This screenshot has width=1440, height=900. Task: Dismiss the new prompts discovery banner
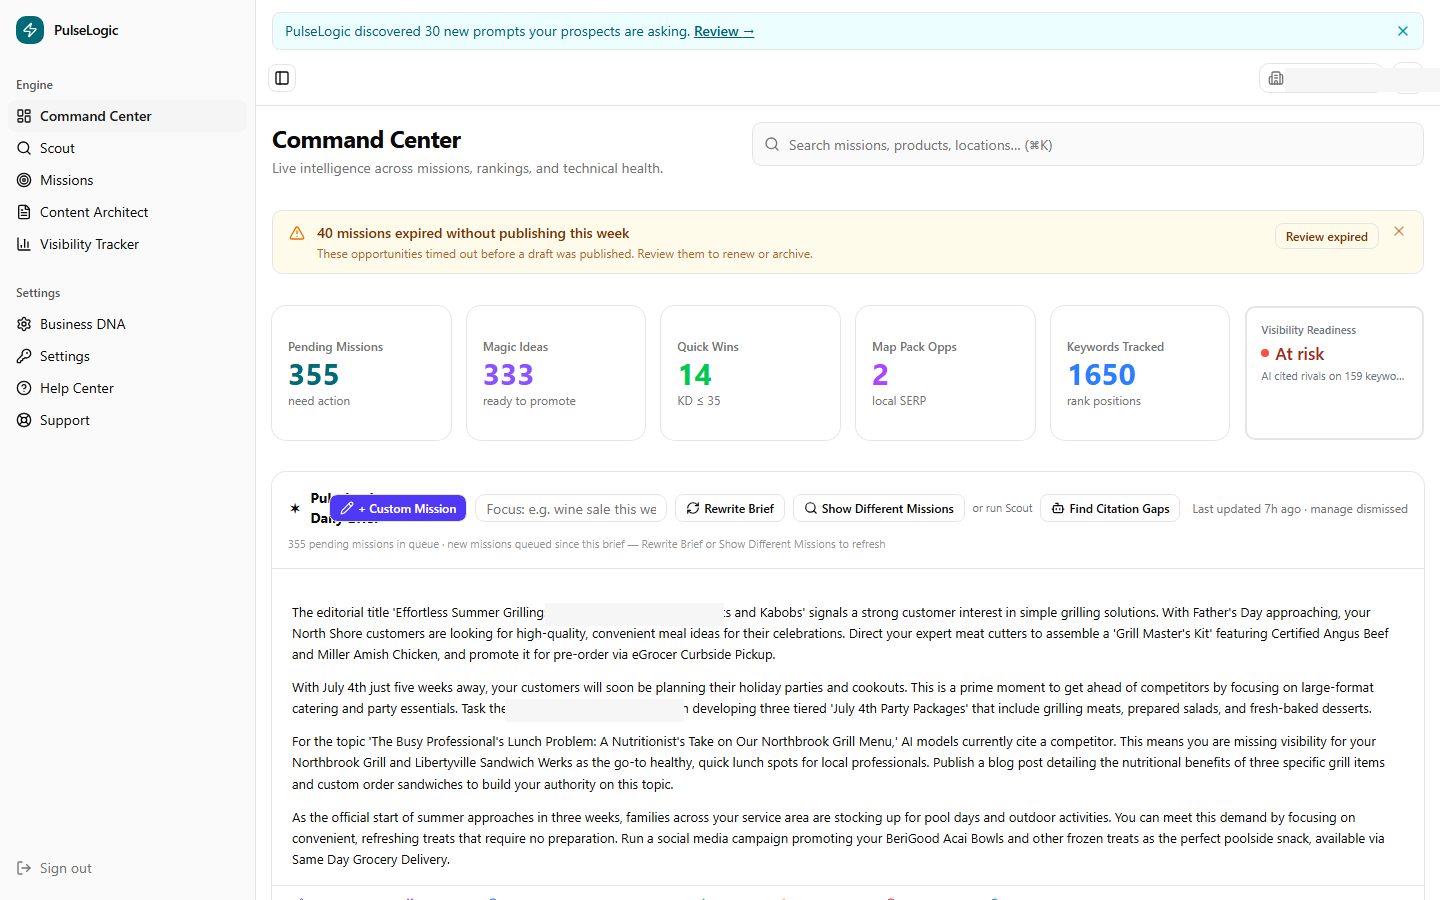pos(1403,31)
